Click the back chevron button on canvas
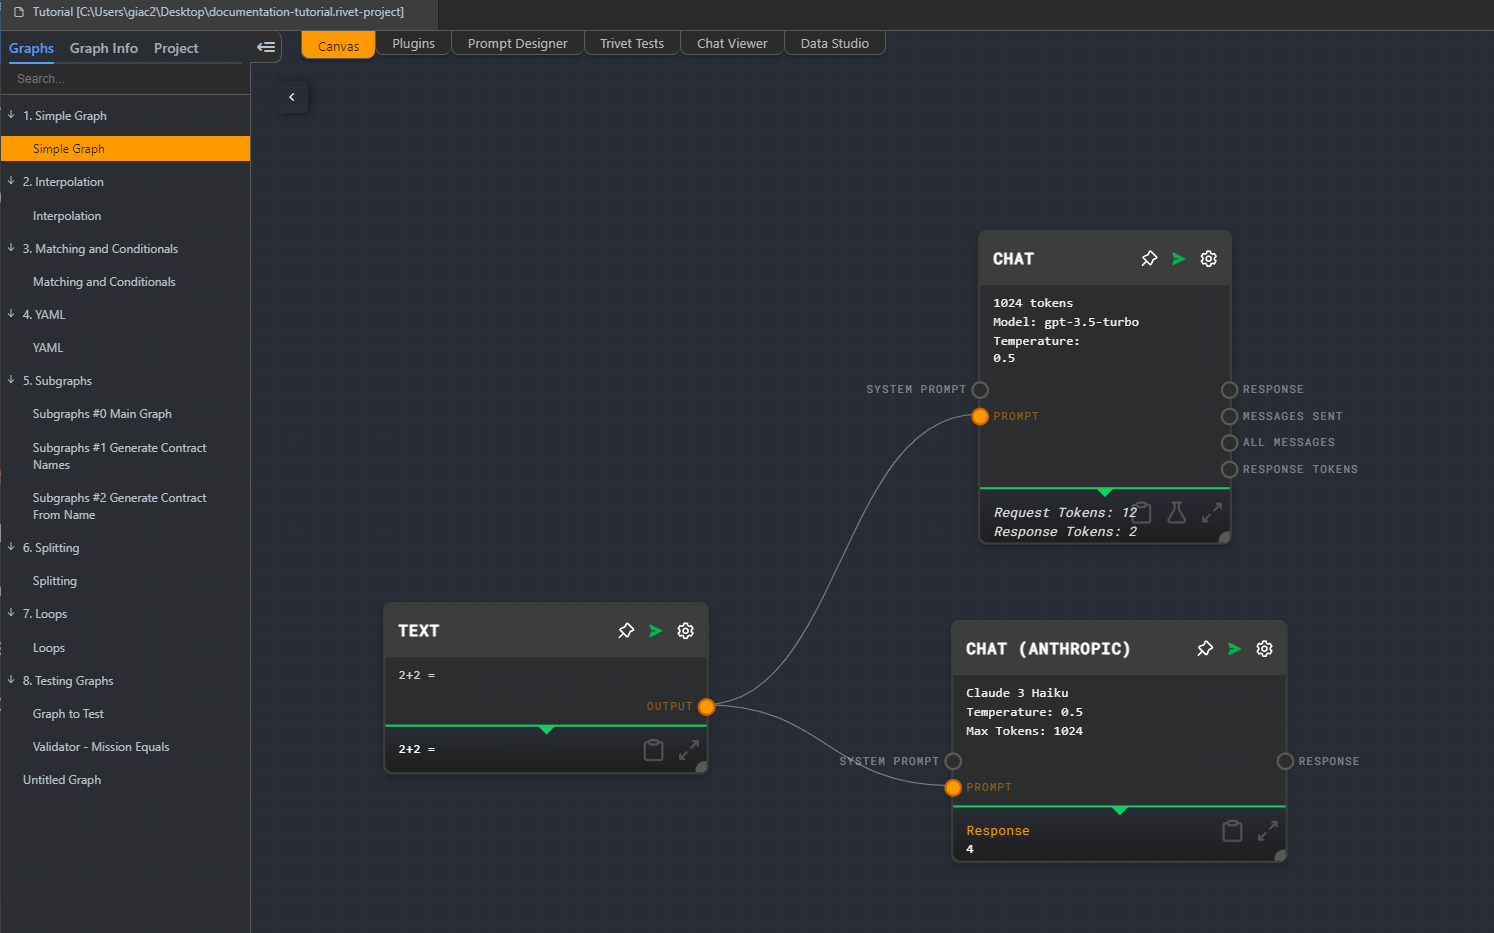 [x=292, y=97]
